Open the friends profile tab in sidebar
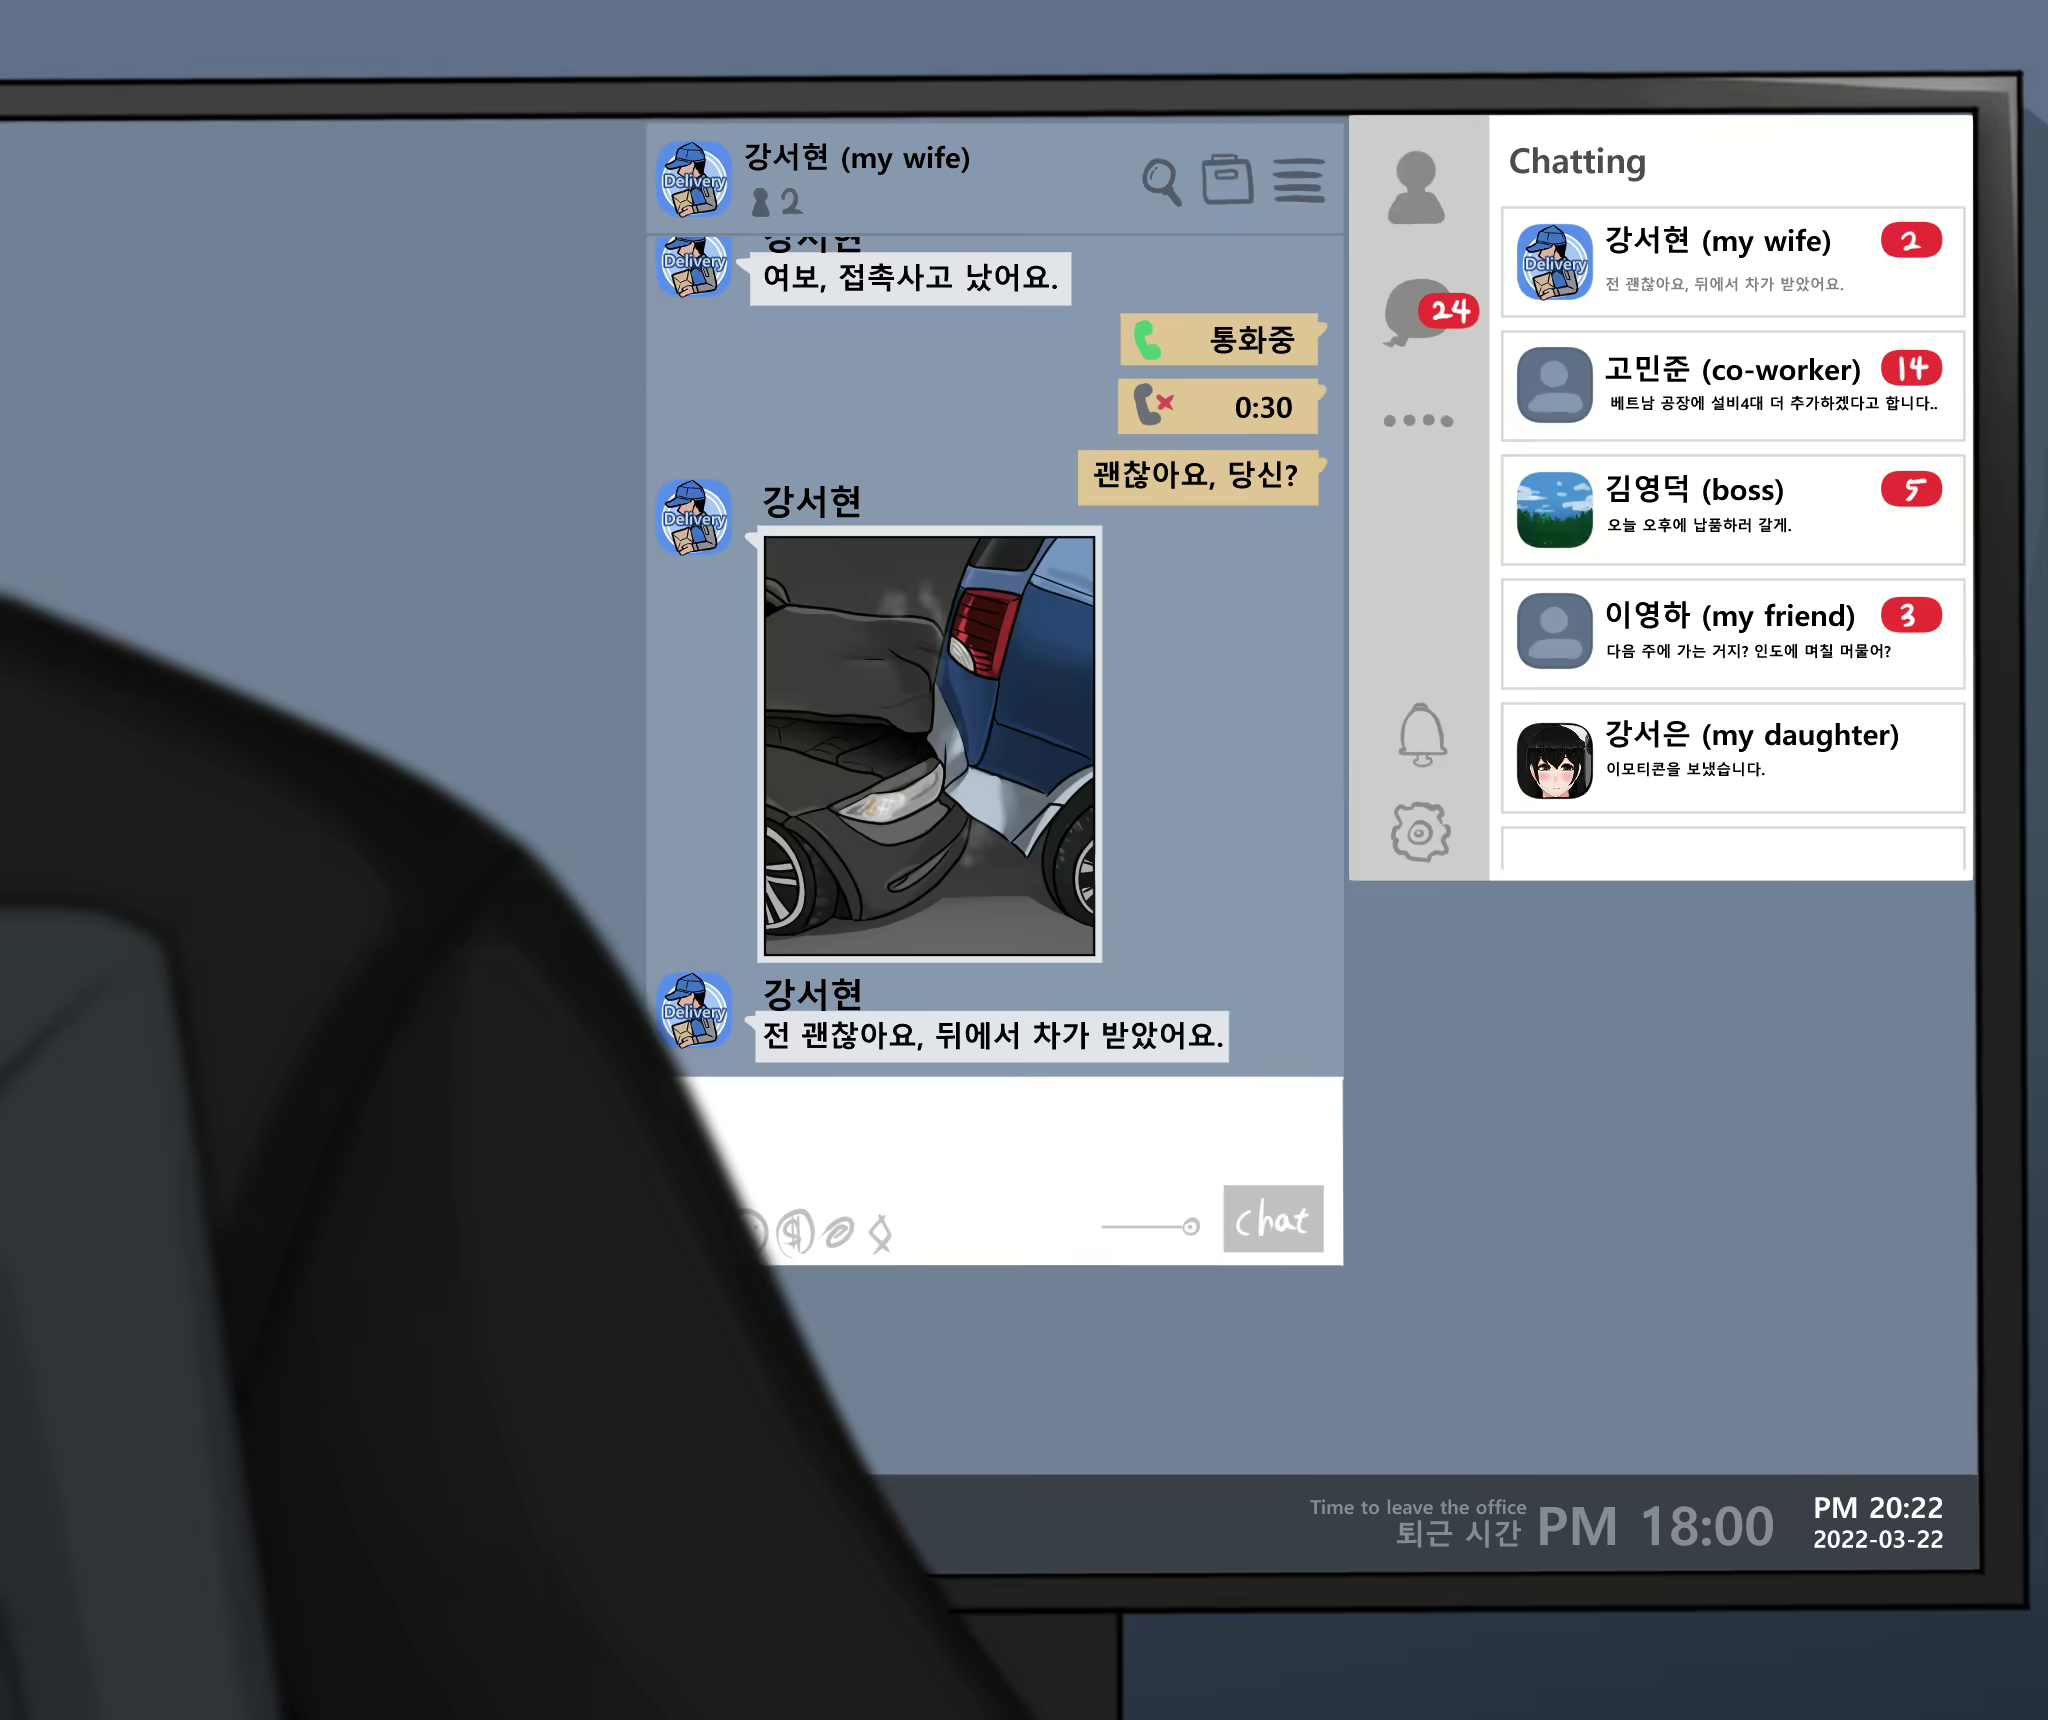 1416,187
